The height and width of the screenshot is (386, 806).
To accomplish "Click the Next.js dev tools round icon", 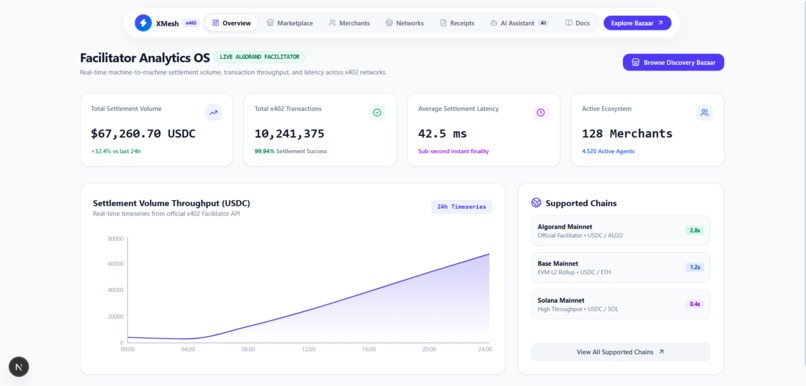I will 19,367.
